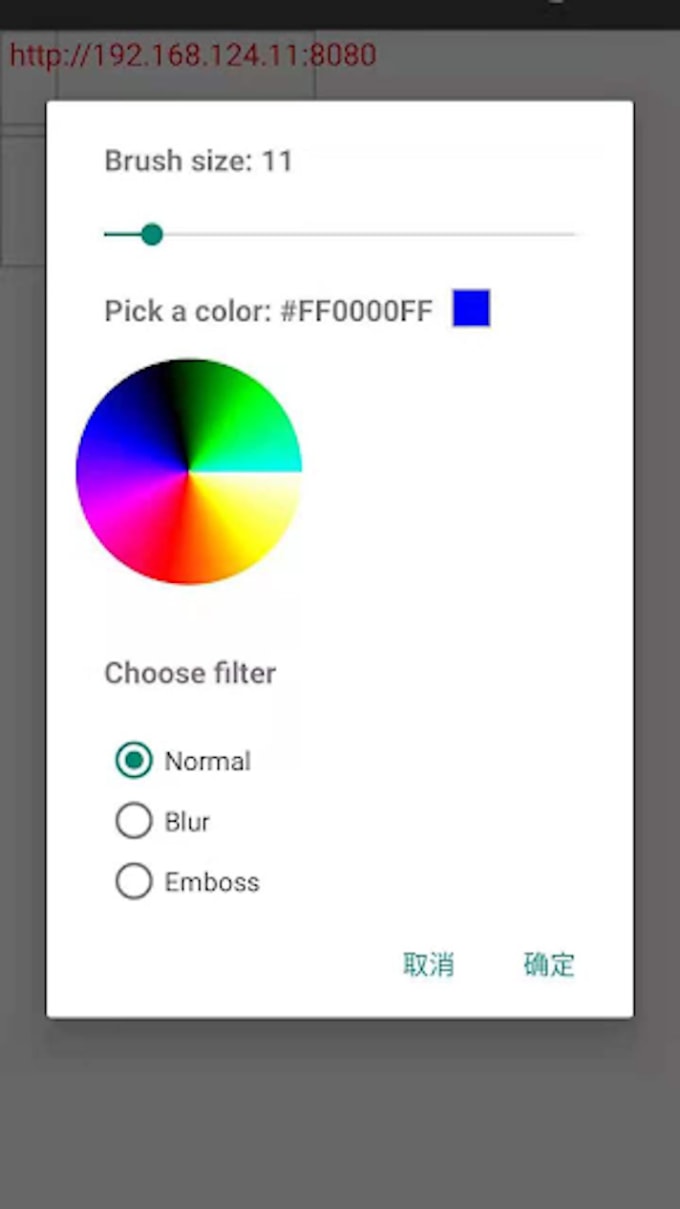Click the Pick a color hex value text
Screen dimensions: 680x1209
click(356, 311)
